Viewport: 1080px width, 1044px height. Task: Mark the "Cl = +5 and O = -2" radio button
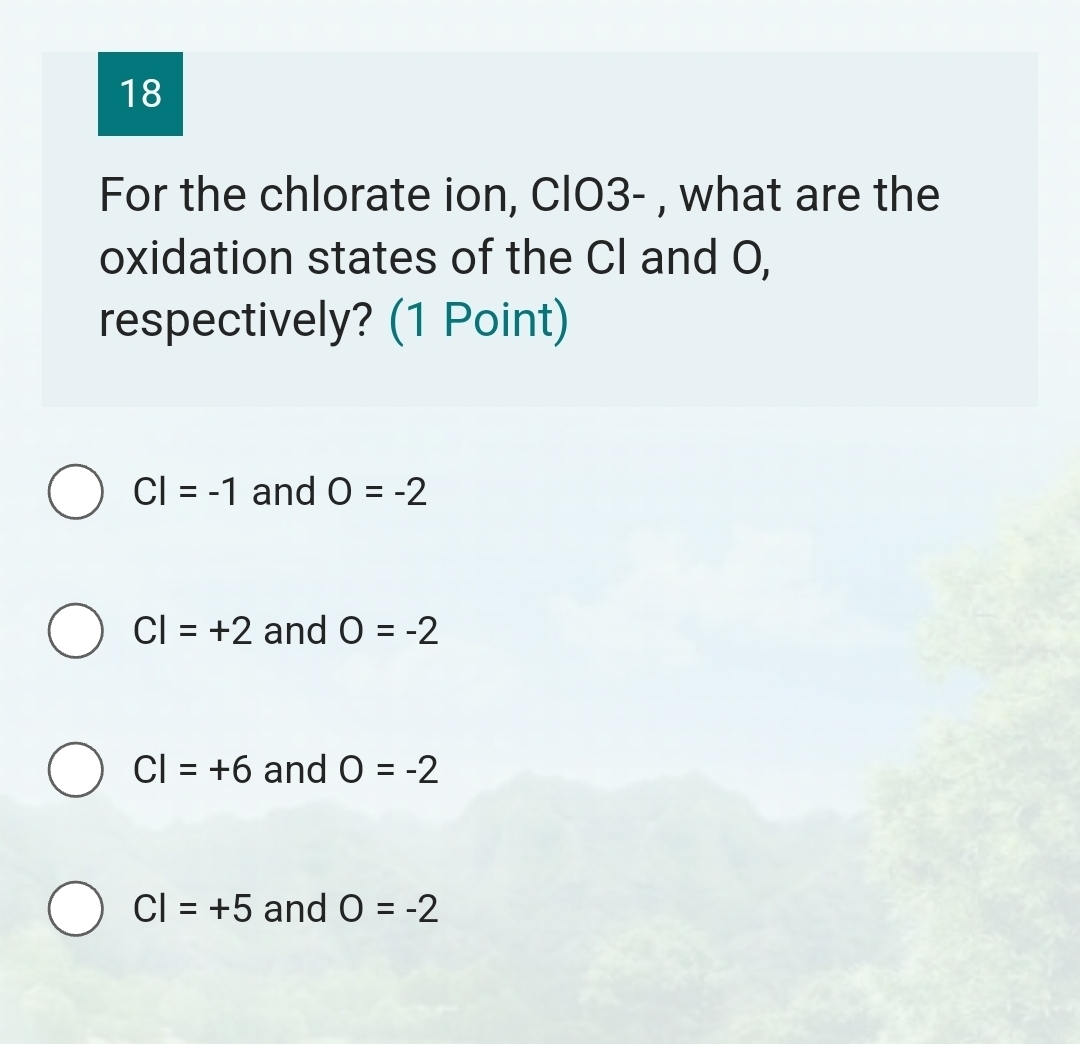coord(75,909)
